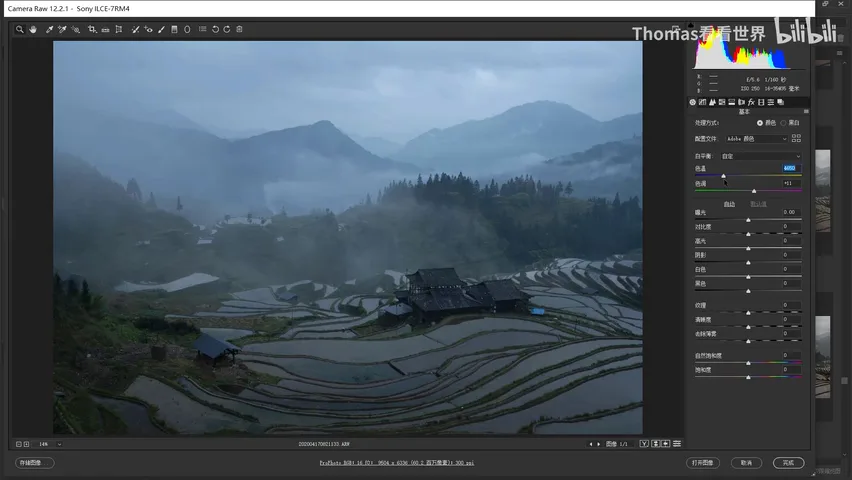Go to the previous image arrow
852x480 pixels.
click(x=591, y=444)
